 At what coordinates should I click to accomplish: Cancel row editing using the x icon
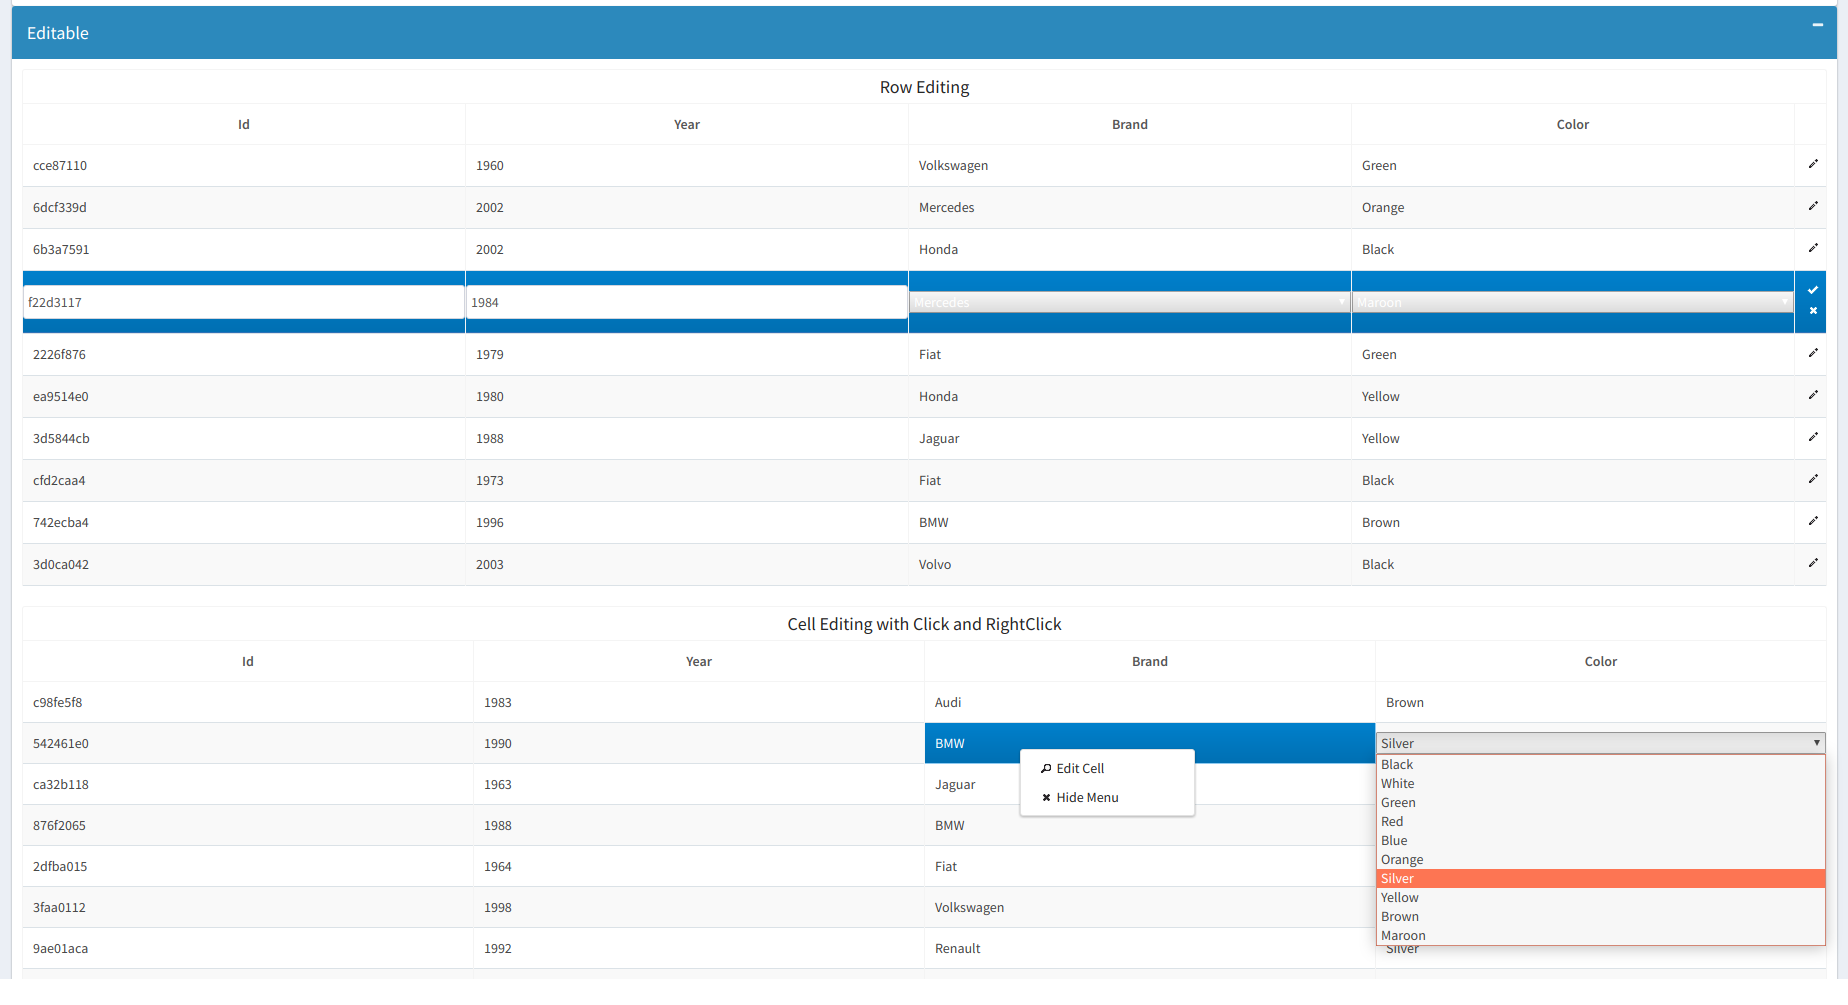1813,311
